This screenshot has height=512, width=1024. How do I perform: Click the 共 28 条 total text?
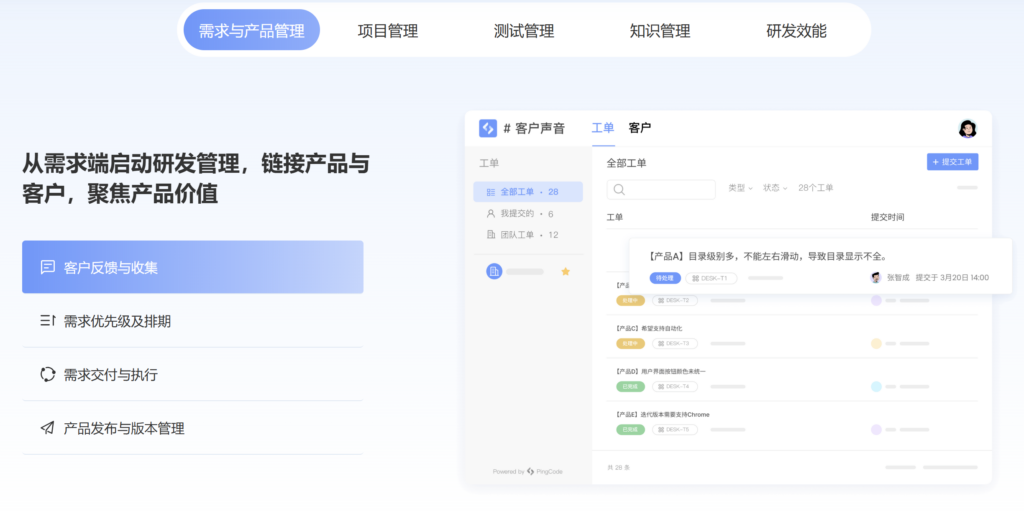[618, 468]
